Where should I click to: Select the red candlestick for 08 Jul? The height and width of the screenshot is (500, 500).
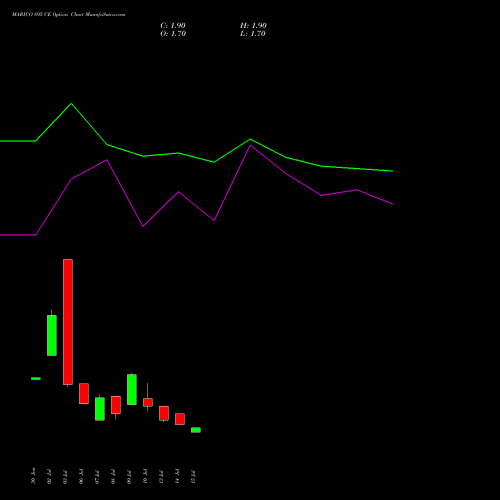(x=116, y=405)
